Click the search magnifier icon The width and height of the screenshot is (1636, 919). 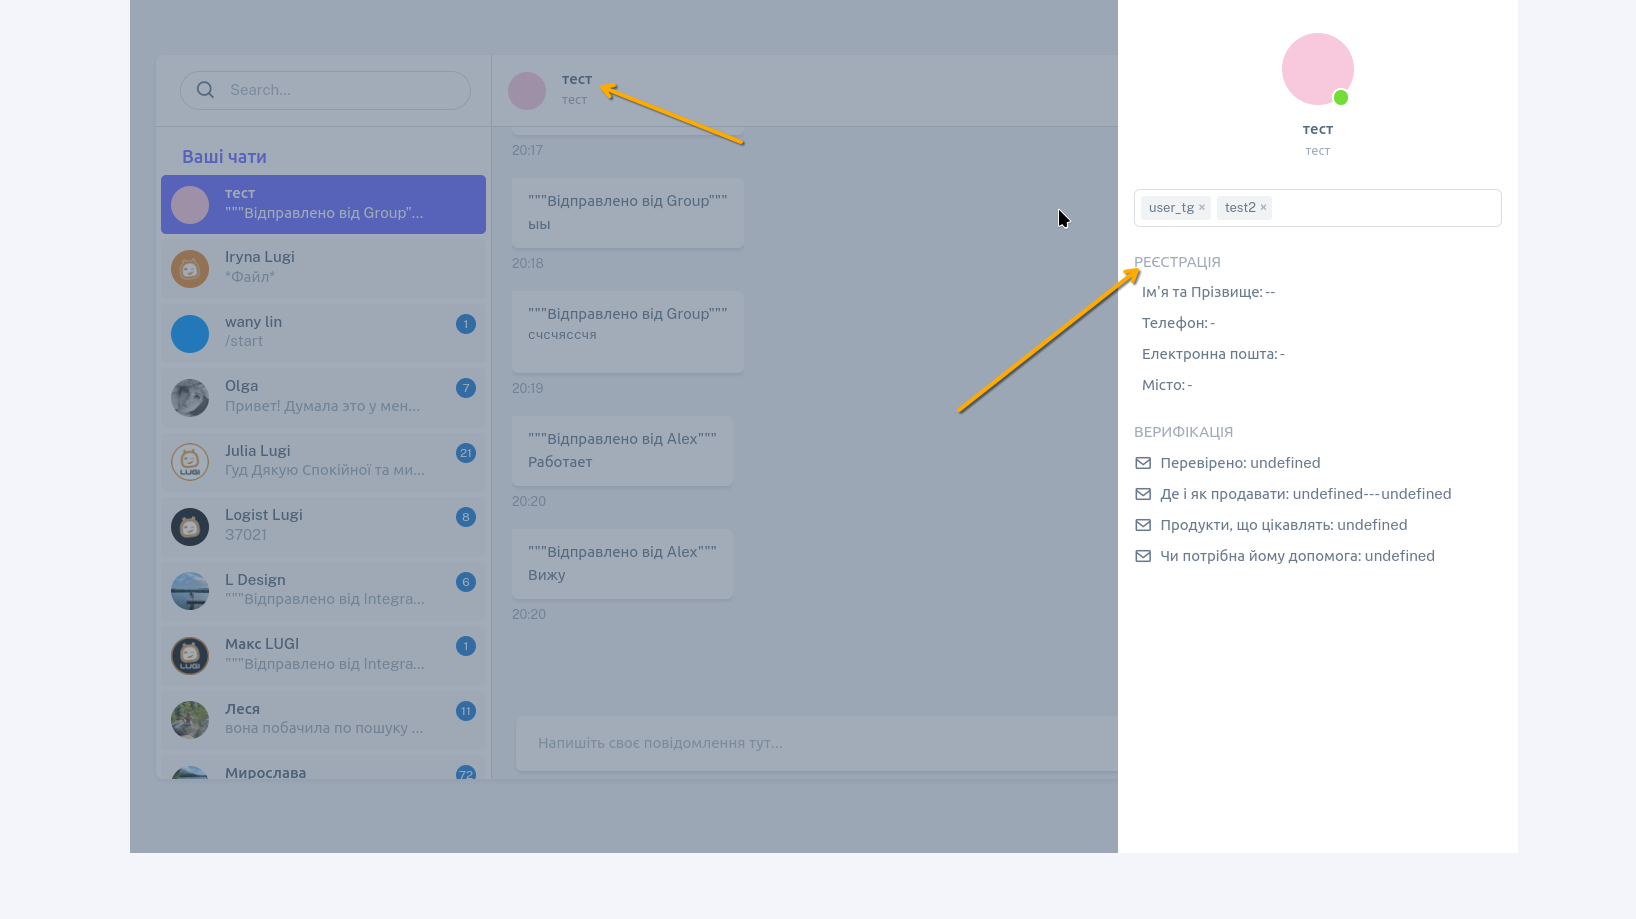[205, 90]
